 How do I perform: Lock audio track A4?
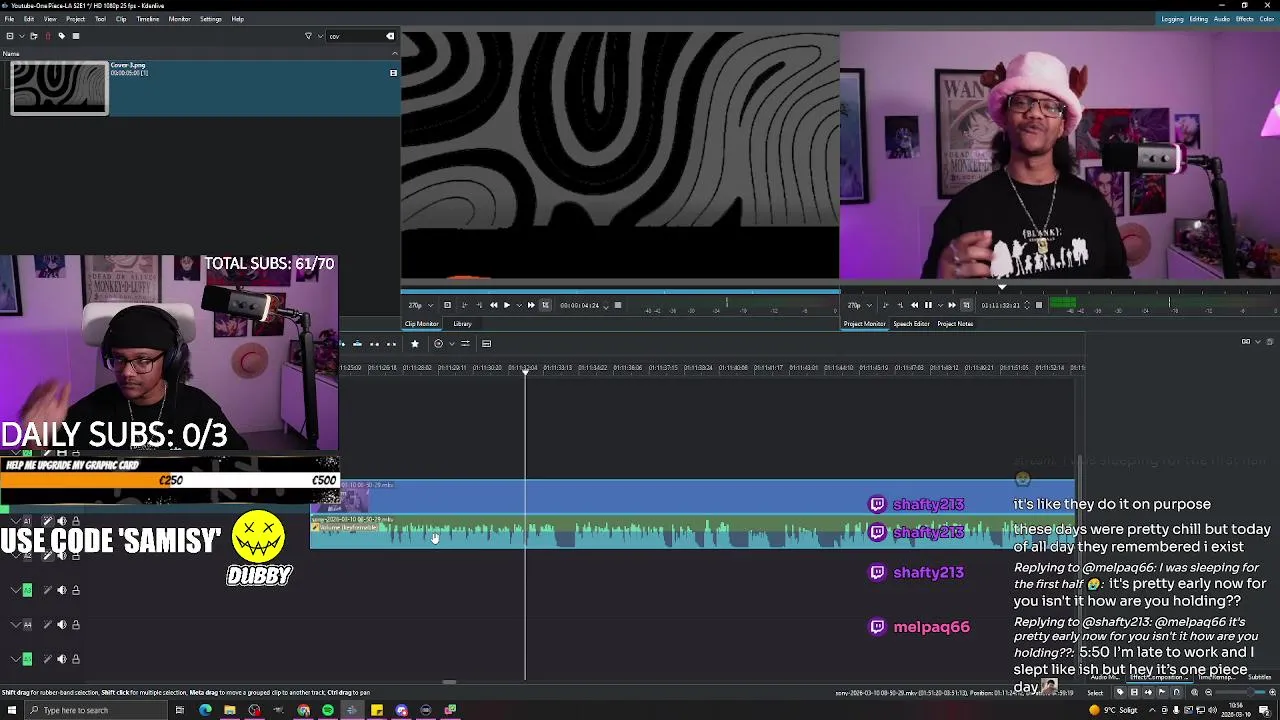(x=75, y=624)
